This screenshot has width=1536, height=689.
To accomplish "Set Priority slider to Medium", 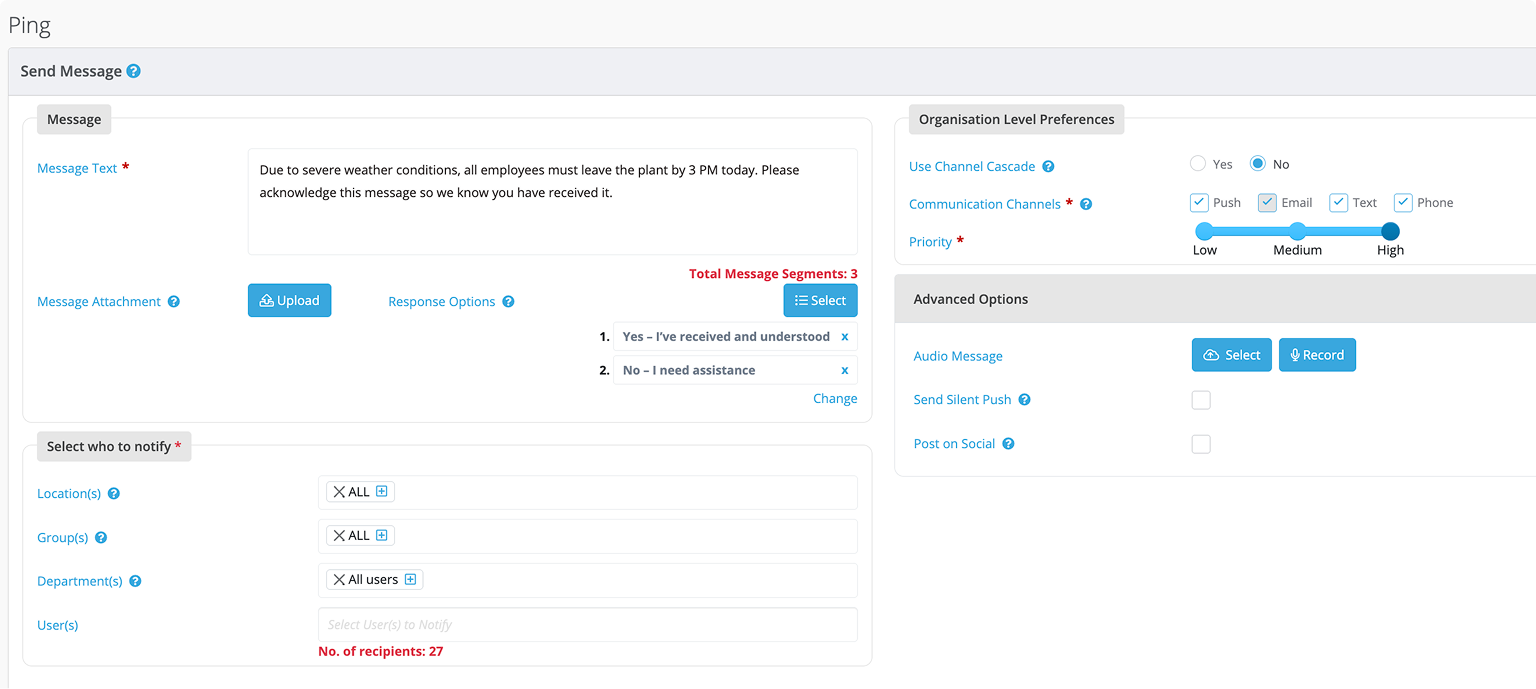I will (1297, 231).
